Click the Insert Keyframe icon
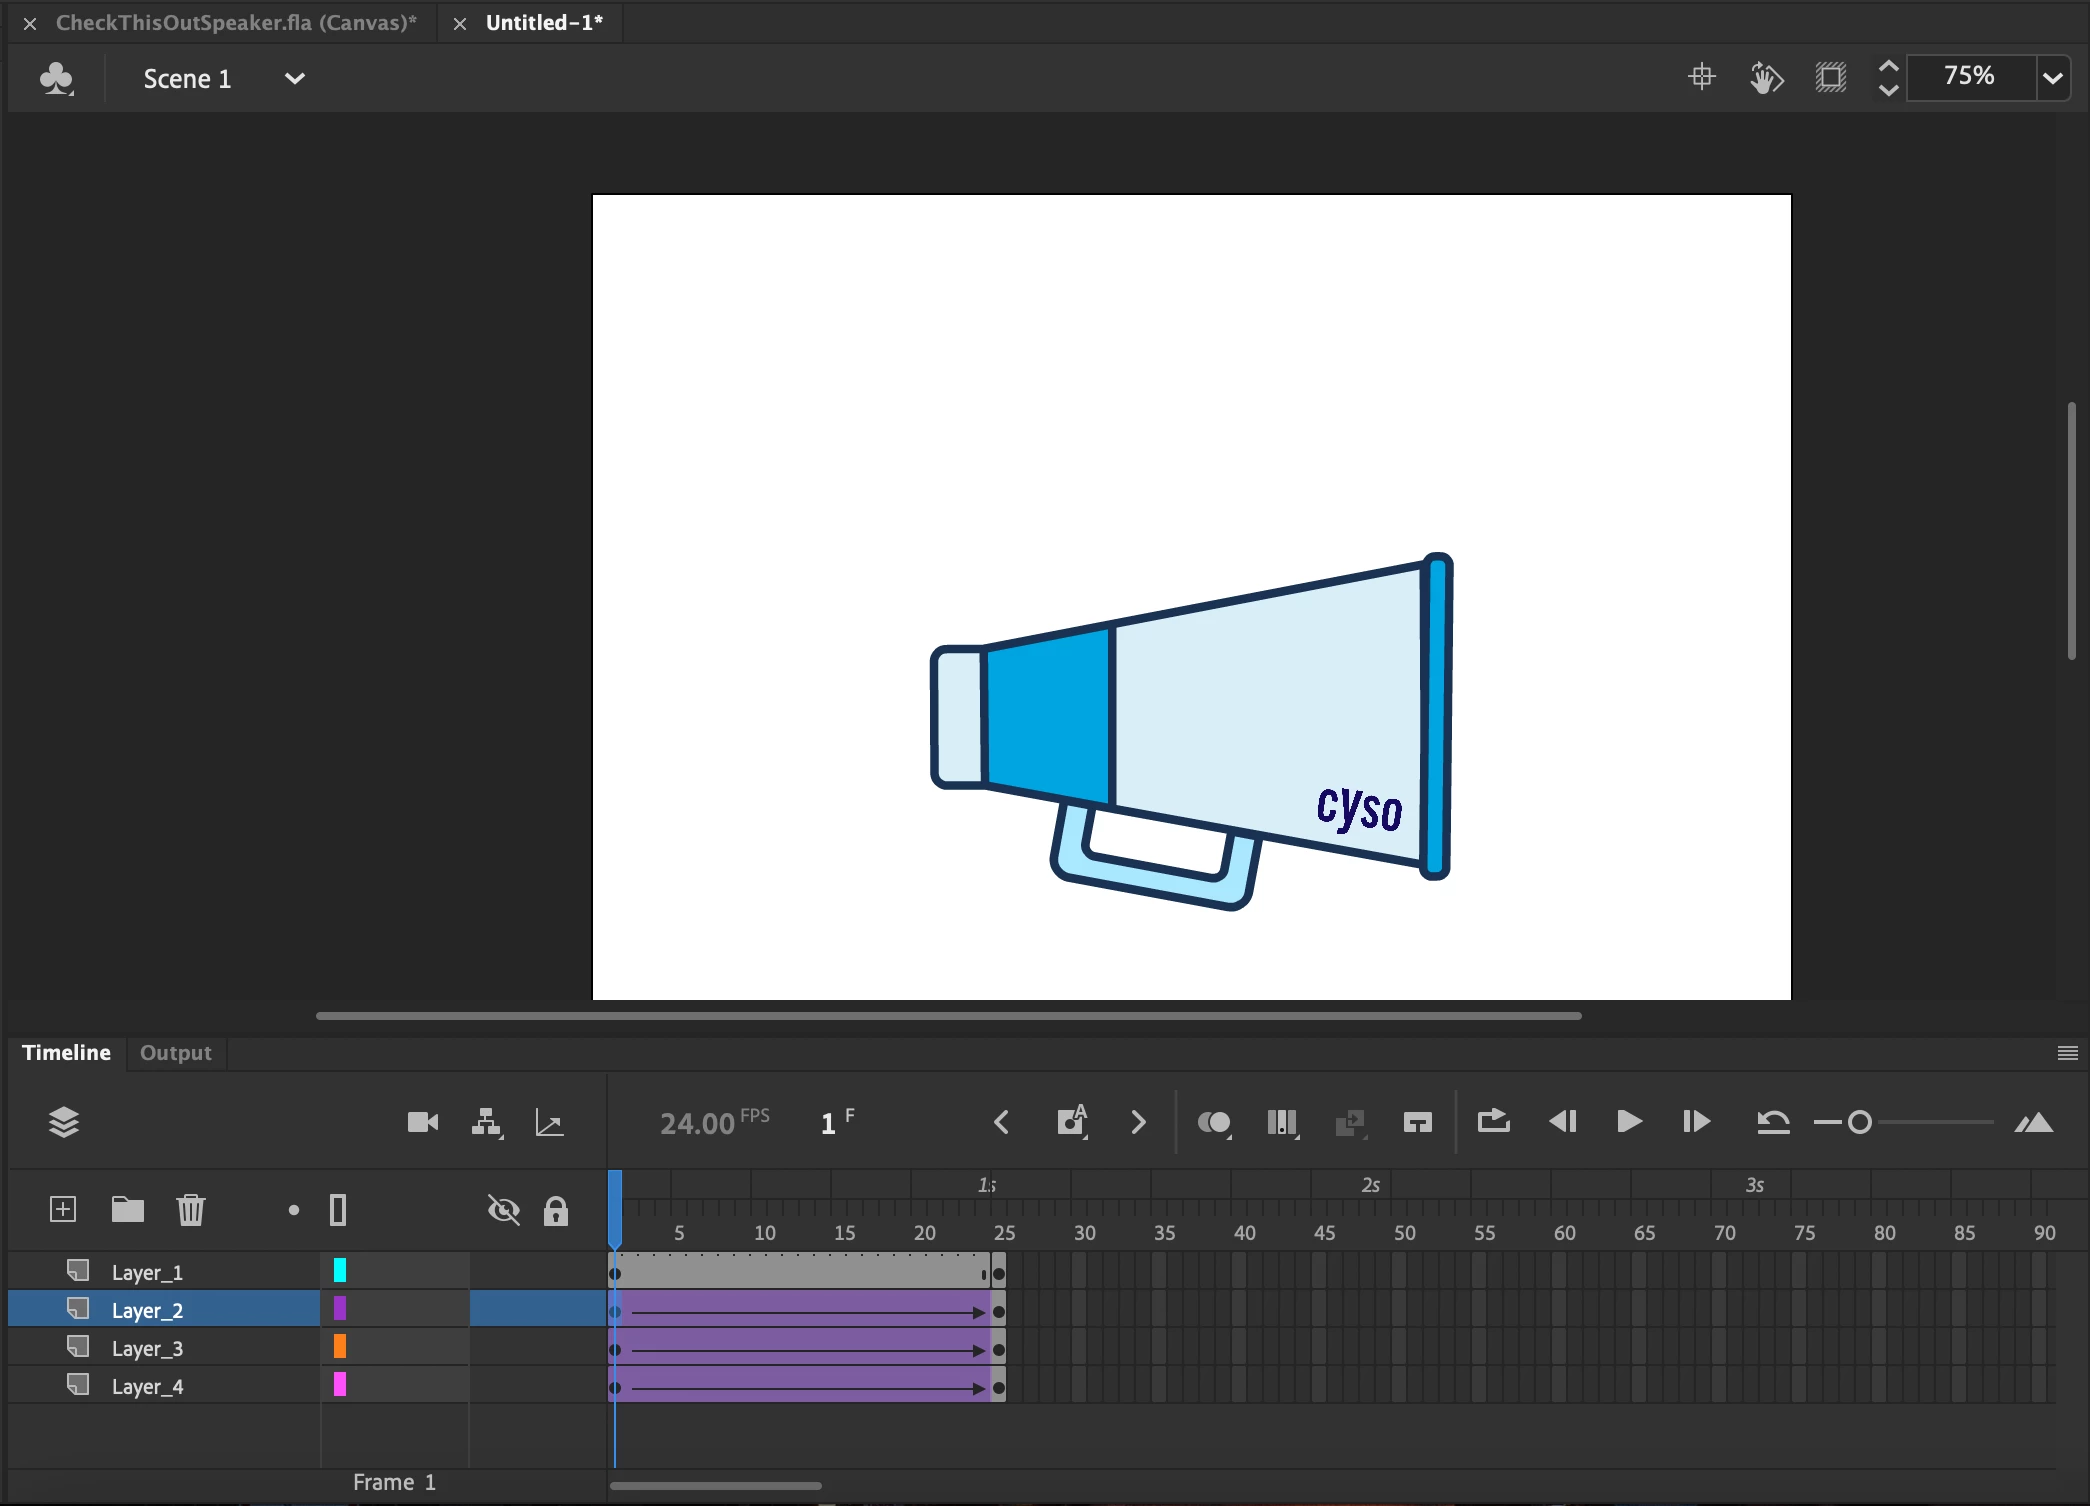The image size is (2090, 1506). click(x=1071, y=1122)
